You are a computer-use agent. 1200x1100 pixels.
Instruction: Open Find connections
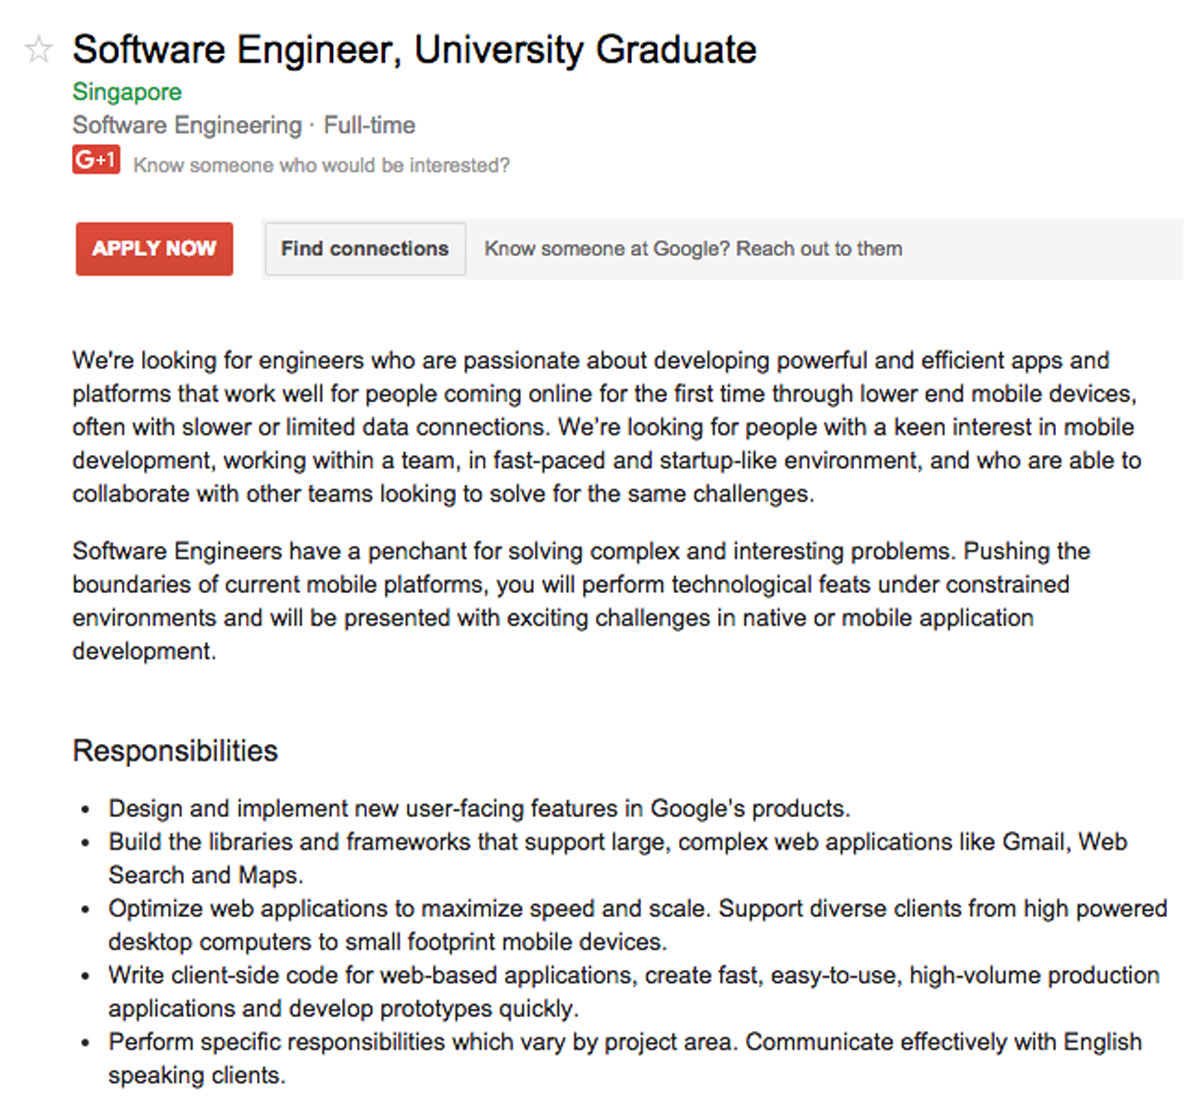(x=364, y=249)
